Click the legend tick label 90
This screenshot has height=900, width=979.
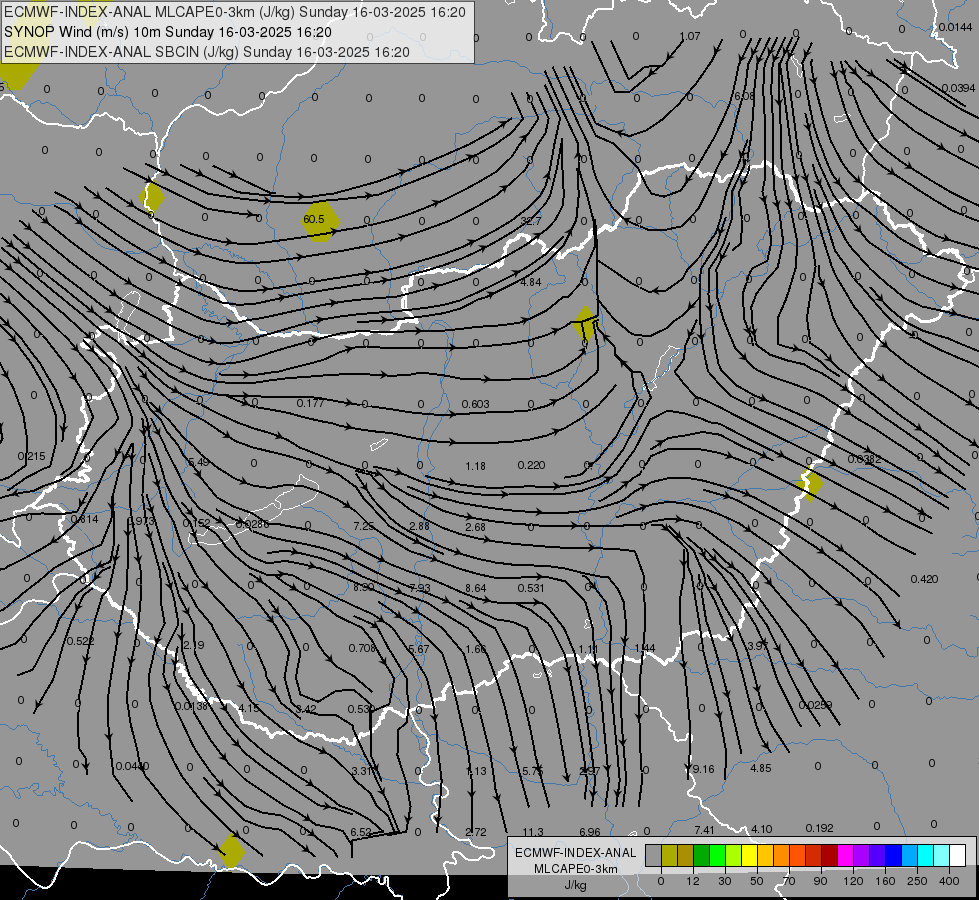tap(820, 881)
